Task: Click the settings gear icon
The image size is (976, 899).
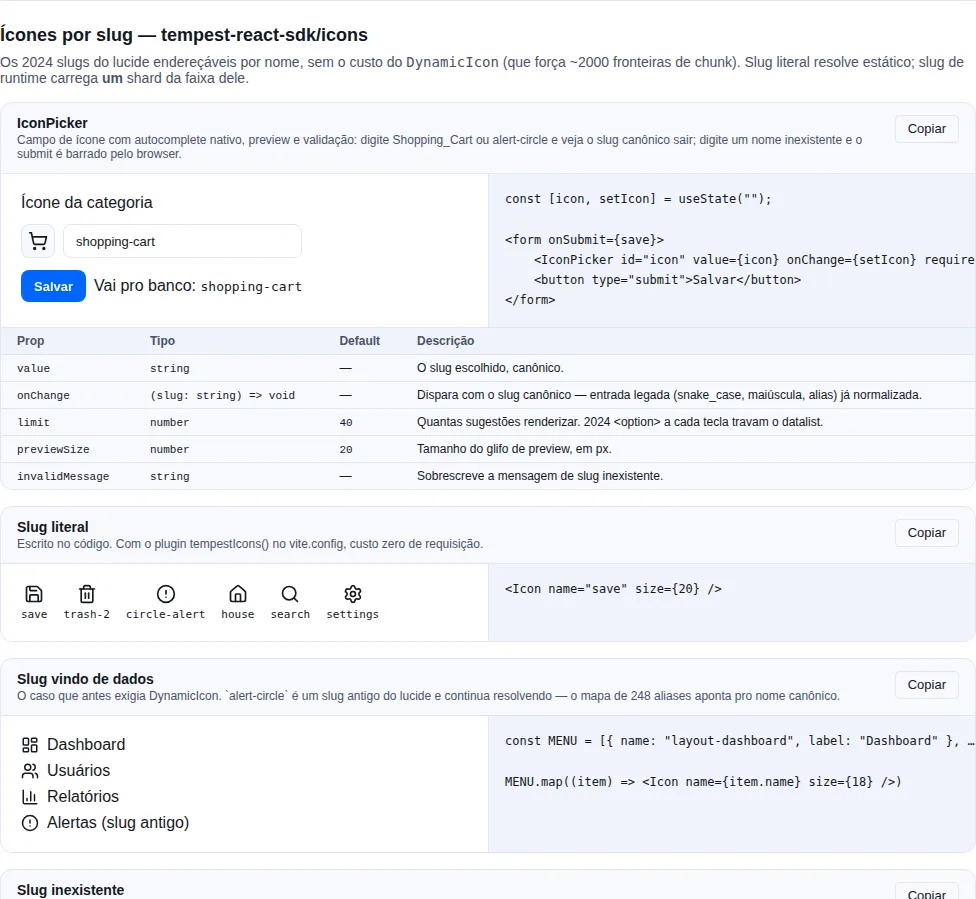Action: (x=352, y=594)
